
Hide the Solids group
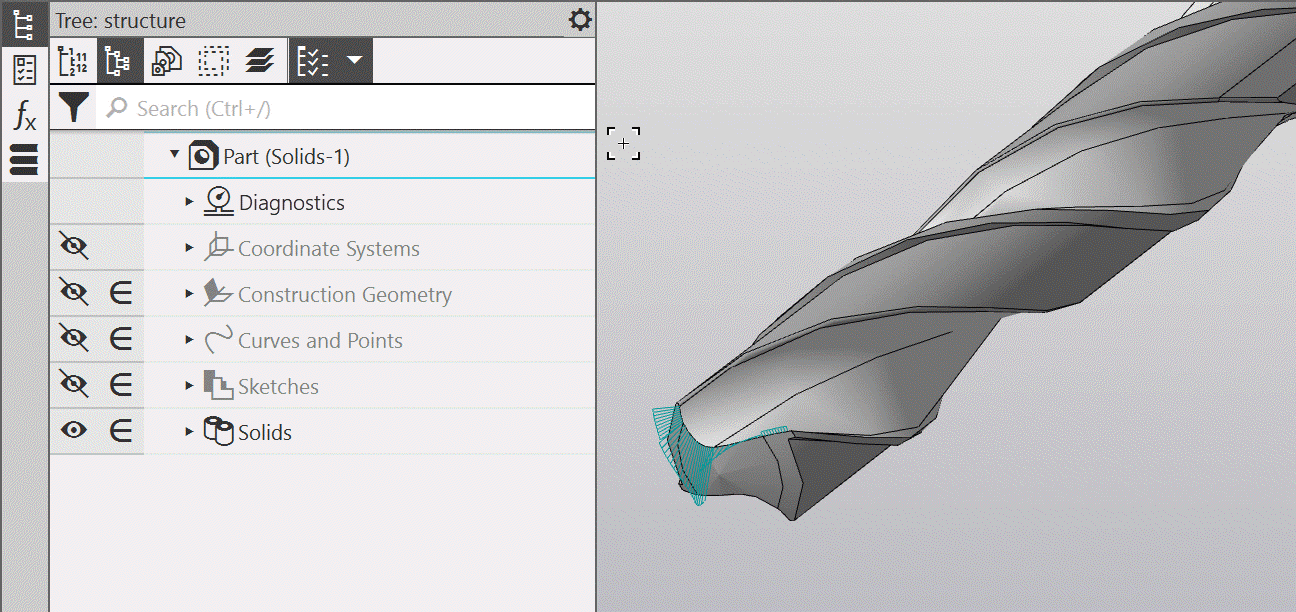point(74,431)
